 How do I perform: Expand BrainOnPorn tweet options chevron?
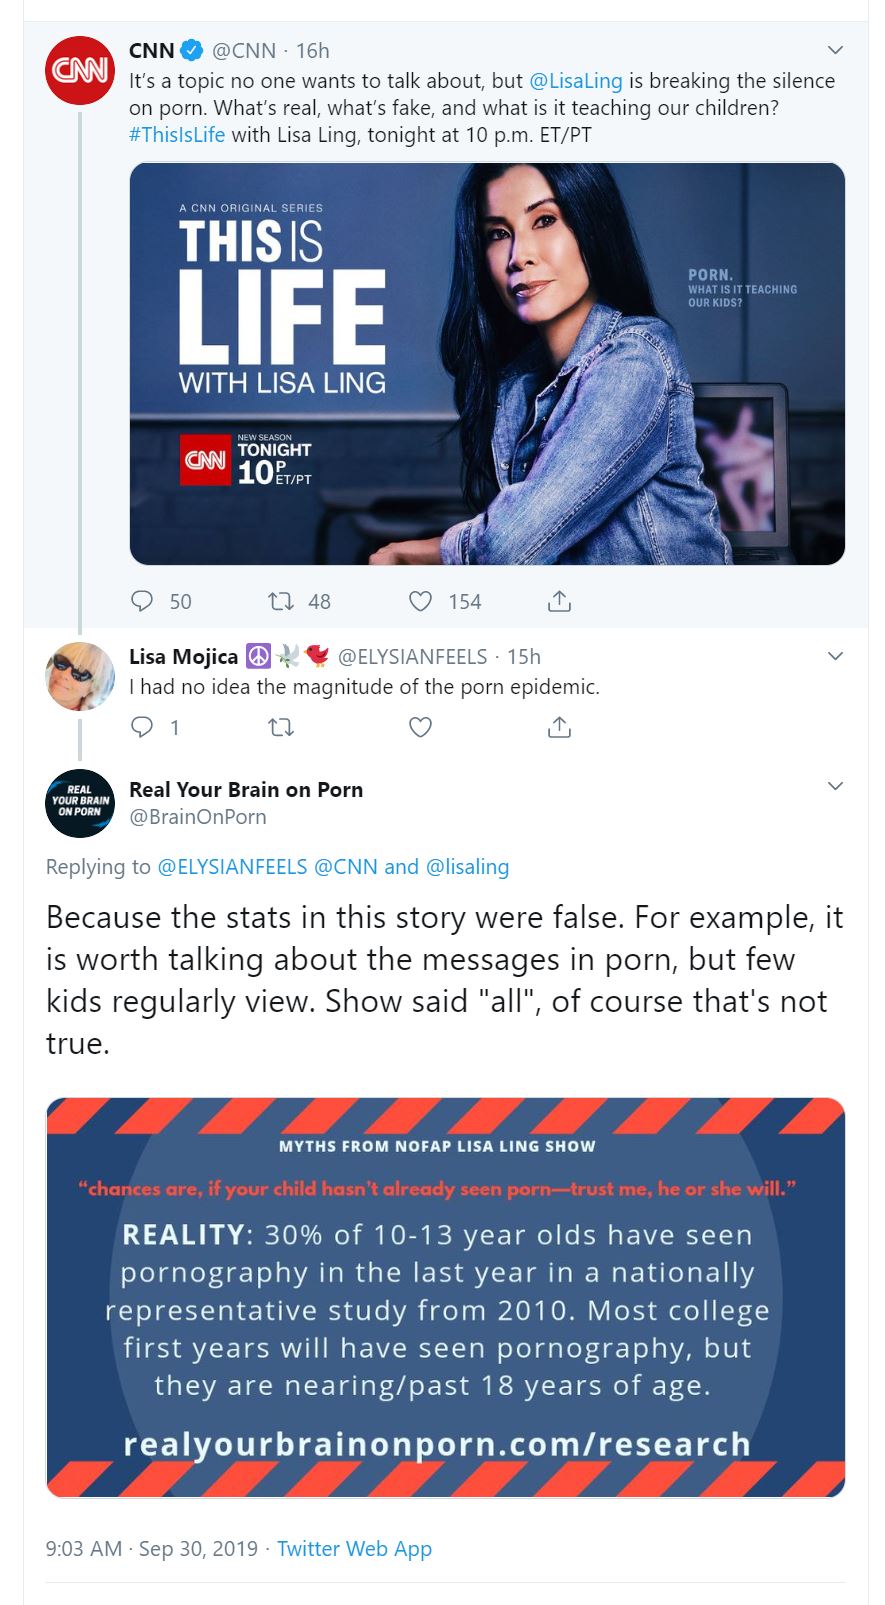[835, 786]
